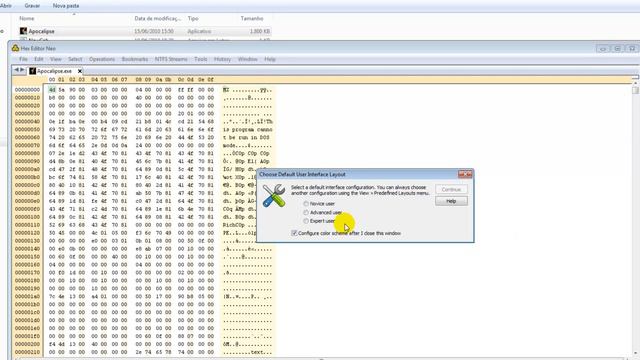Click the 'MZ' ASCII text in first row
This screenshot has width=640, height=360.
click(226, 89)
